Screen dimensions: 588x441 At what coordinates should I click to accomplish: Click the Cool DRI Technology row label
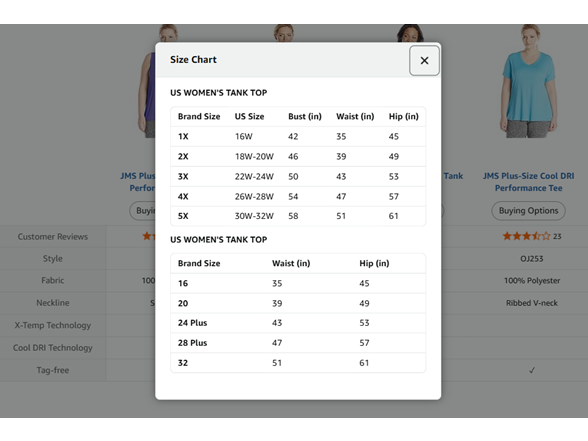pyautogui.click(x=52, y=348)
